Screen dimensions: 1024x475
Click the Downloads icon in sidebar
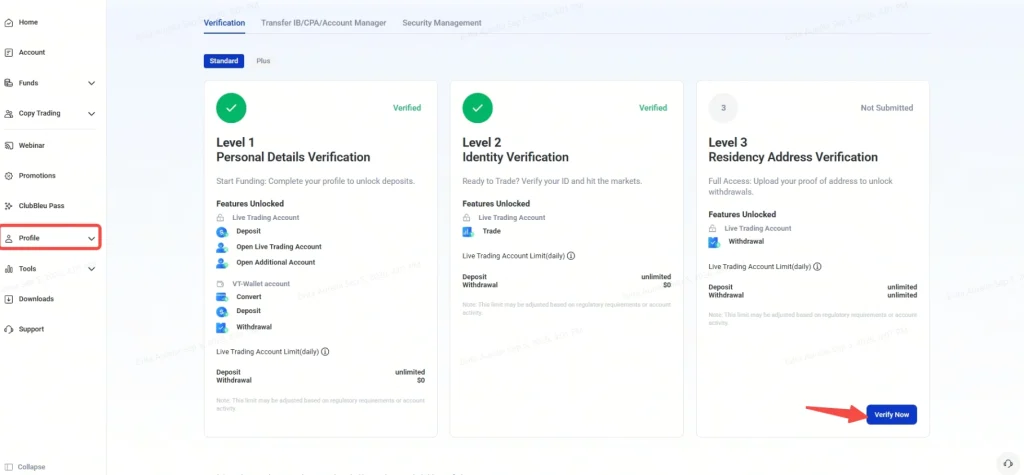point(8,299)
